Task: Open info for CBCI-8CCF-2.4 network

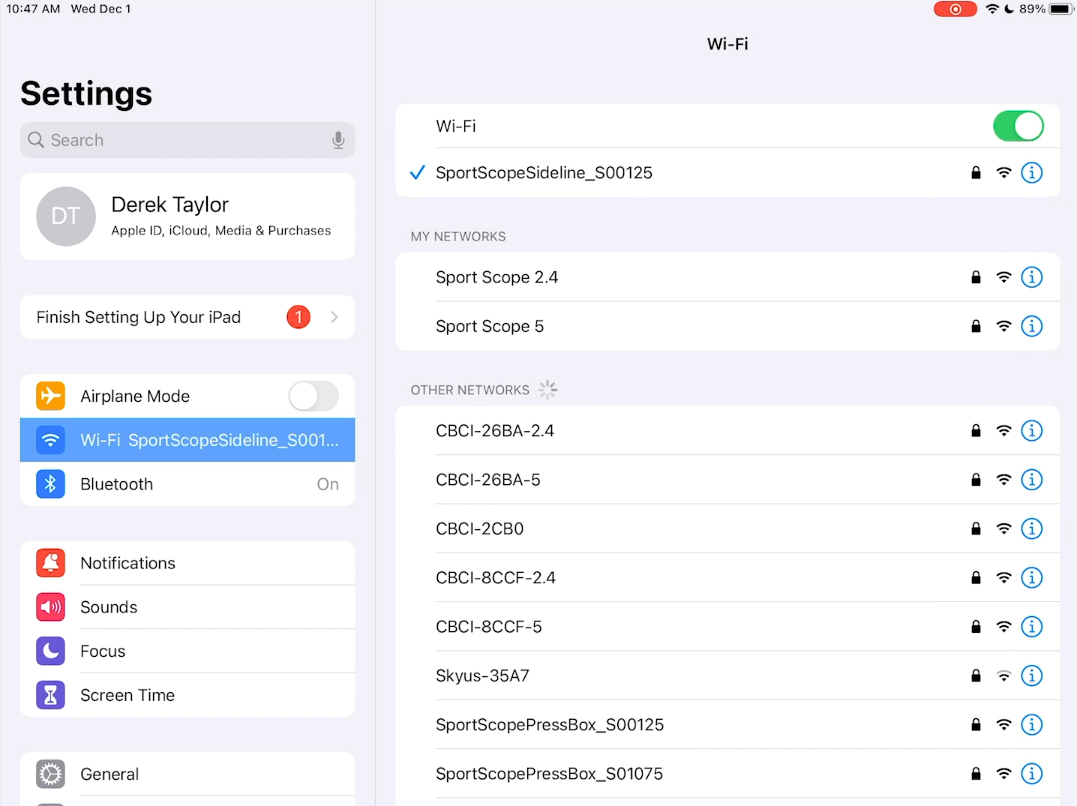Action: 1032,578
